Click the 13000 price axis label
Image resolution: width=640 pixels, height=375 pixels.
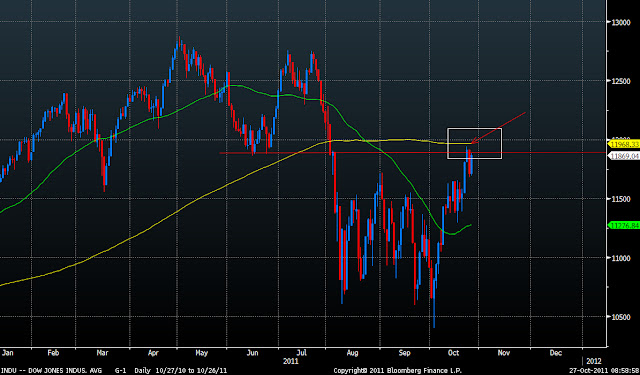pos(620,22)
